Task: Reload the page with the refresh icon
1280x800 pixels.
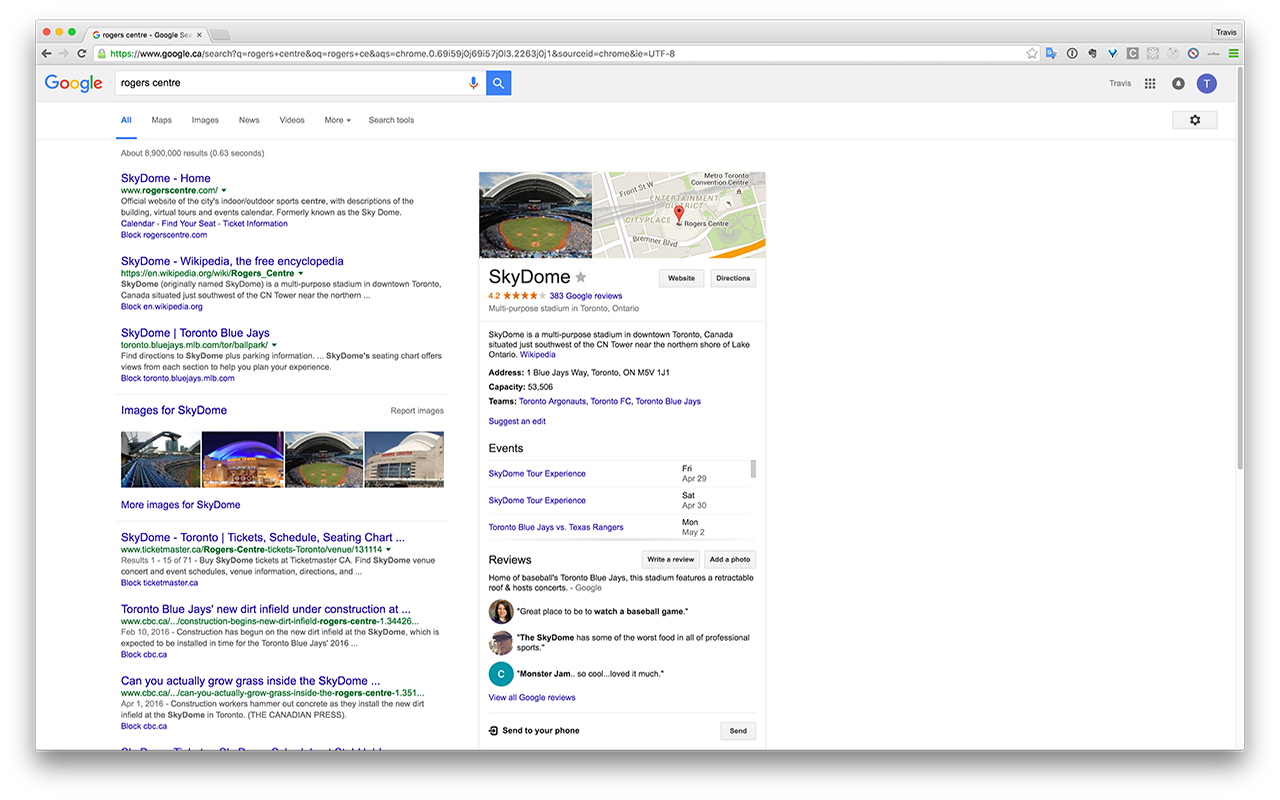Action: (x=81, y=53)
